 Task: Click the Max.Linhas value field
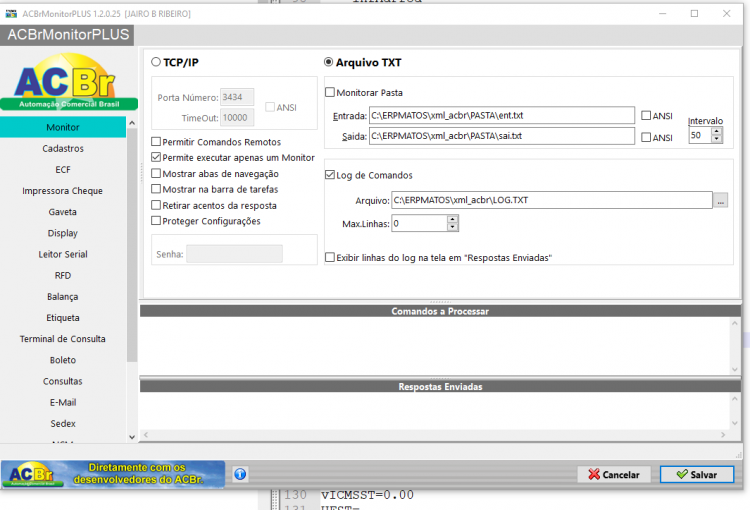tap(419, 223)
